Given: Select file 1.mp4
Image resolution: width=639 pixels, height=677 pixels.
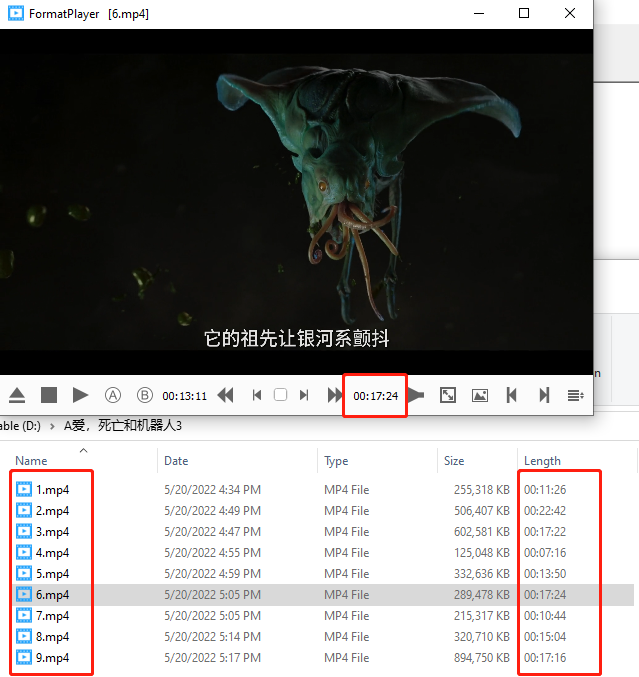Looking at the screenshot, I should pos(52,490).
